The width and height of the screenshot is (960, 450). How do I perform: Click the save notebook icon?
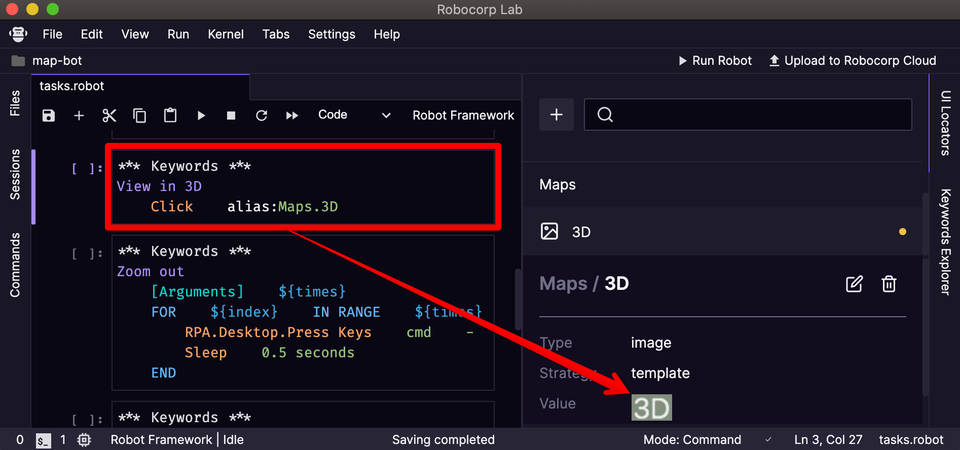pos(48,116)
